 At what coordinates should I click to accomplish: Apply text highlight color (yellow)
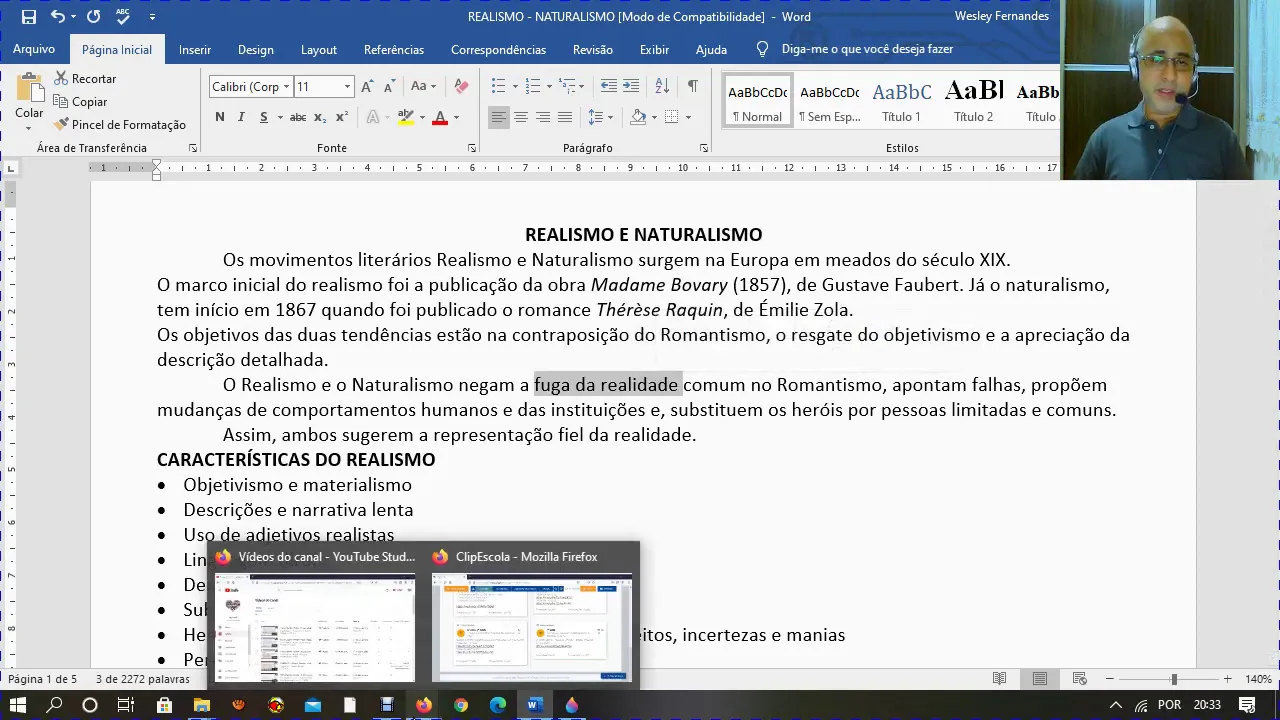click(405, 118)
